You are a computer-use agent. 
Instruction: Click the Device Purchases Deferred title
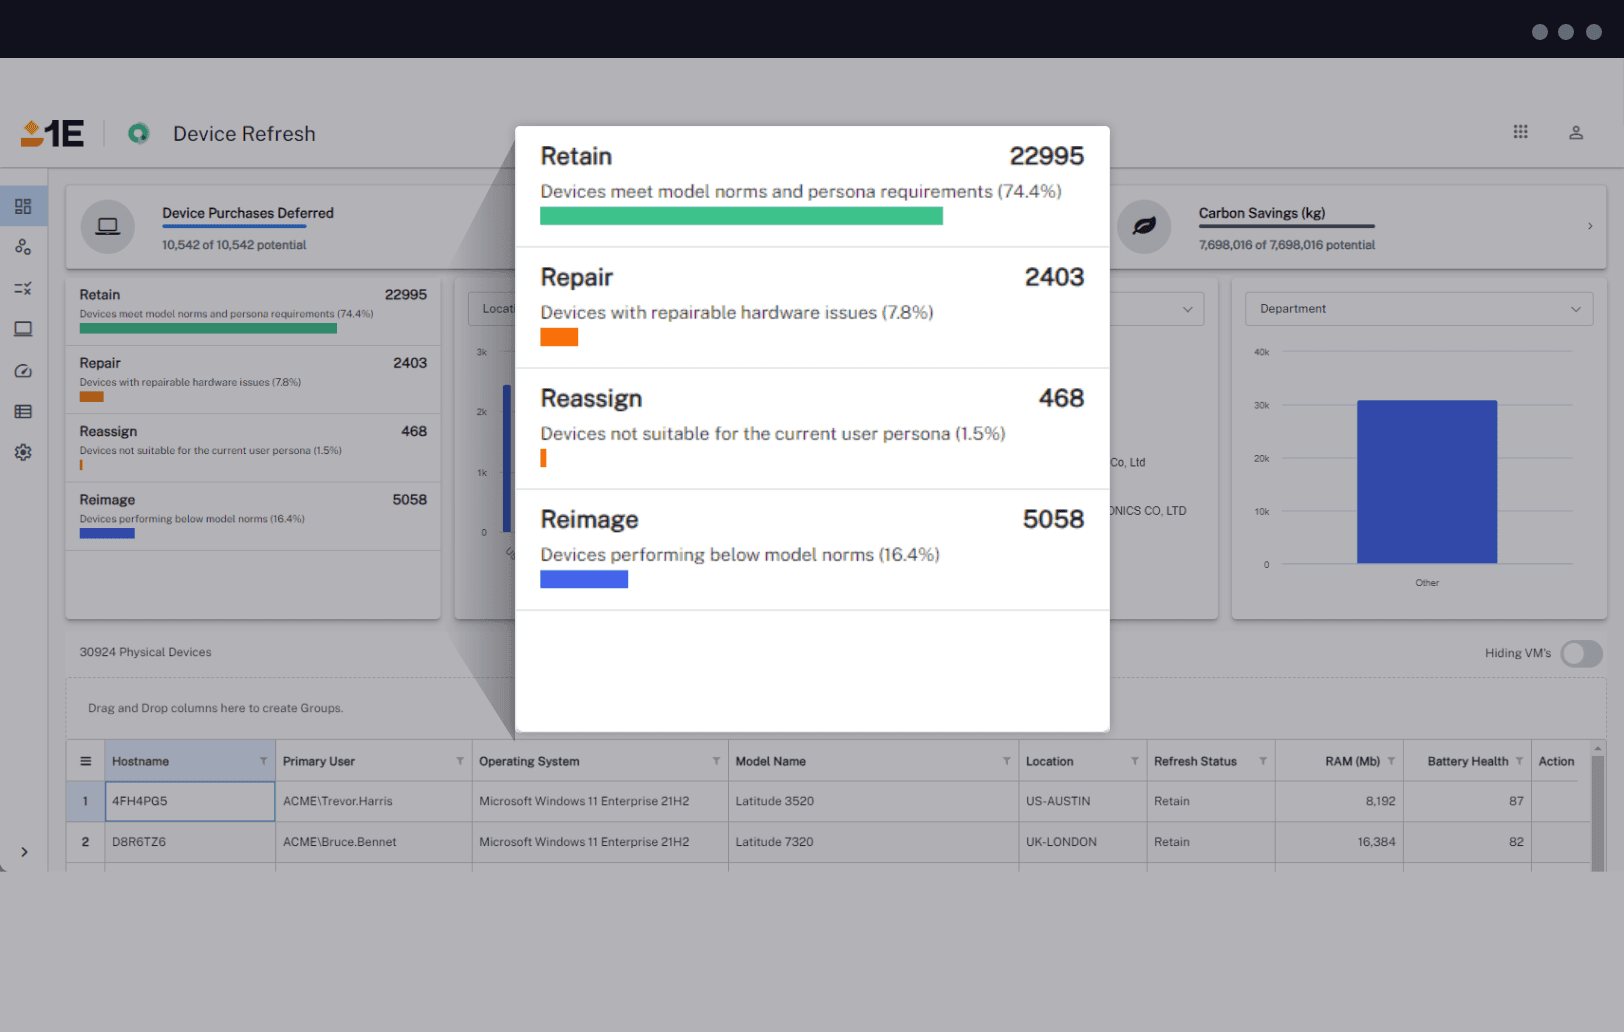click(248, 213)
